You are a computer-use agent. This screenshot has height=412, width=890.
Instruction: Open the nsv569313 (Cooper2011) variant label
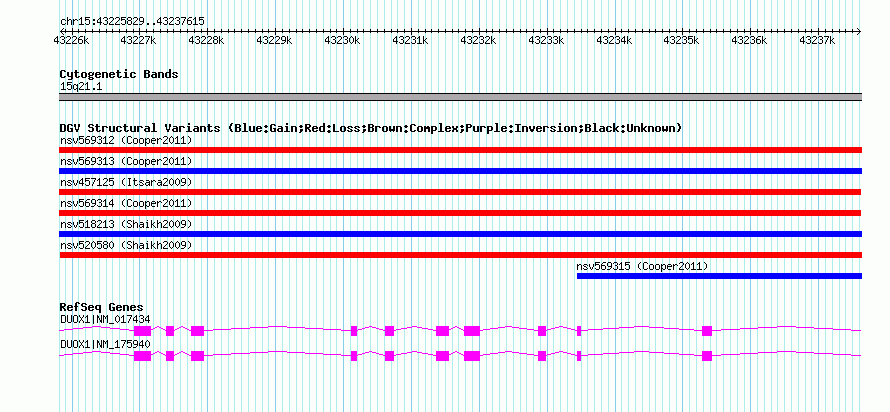coord(126,161)
